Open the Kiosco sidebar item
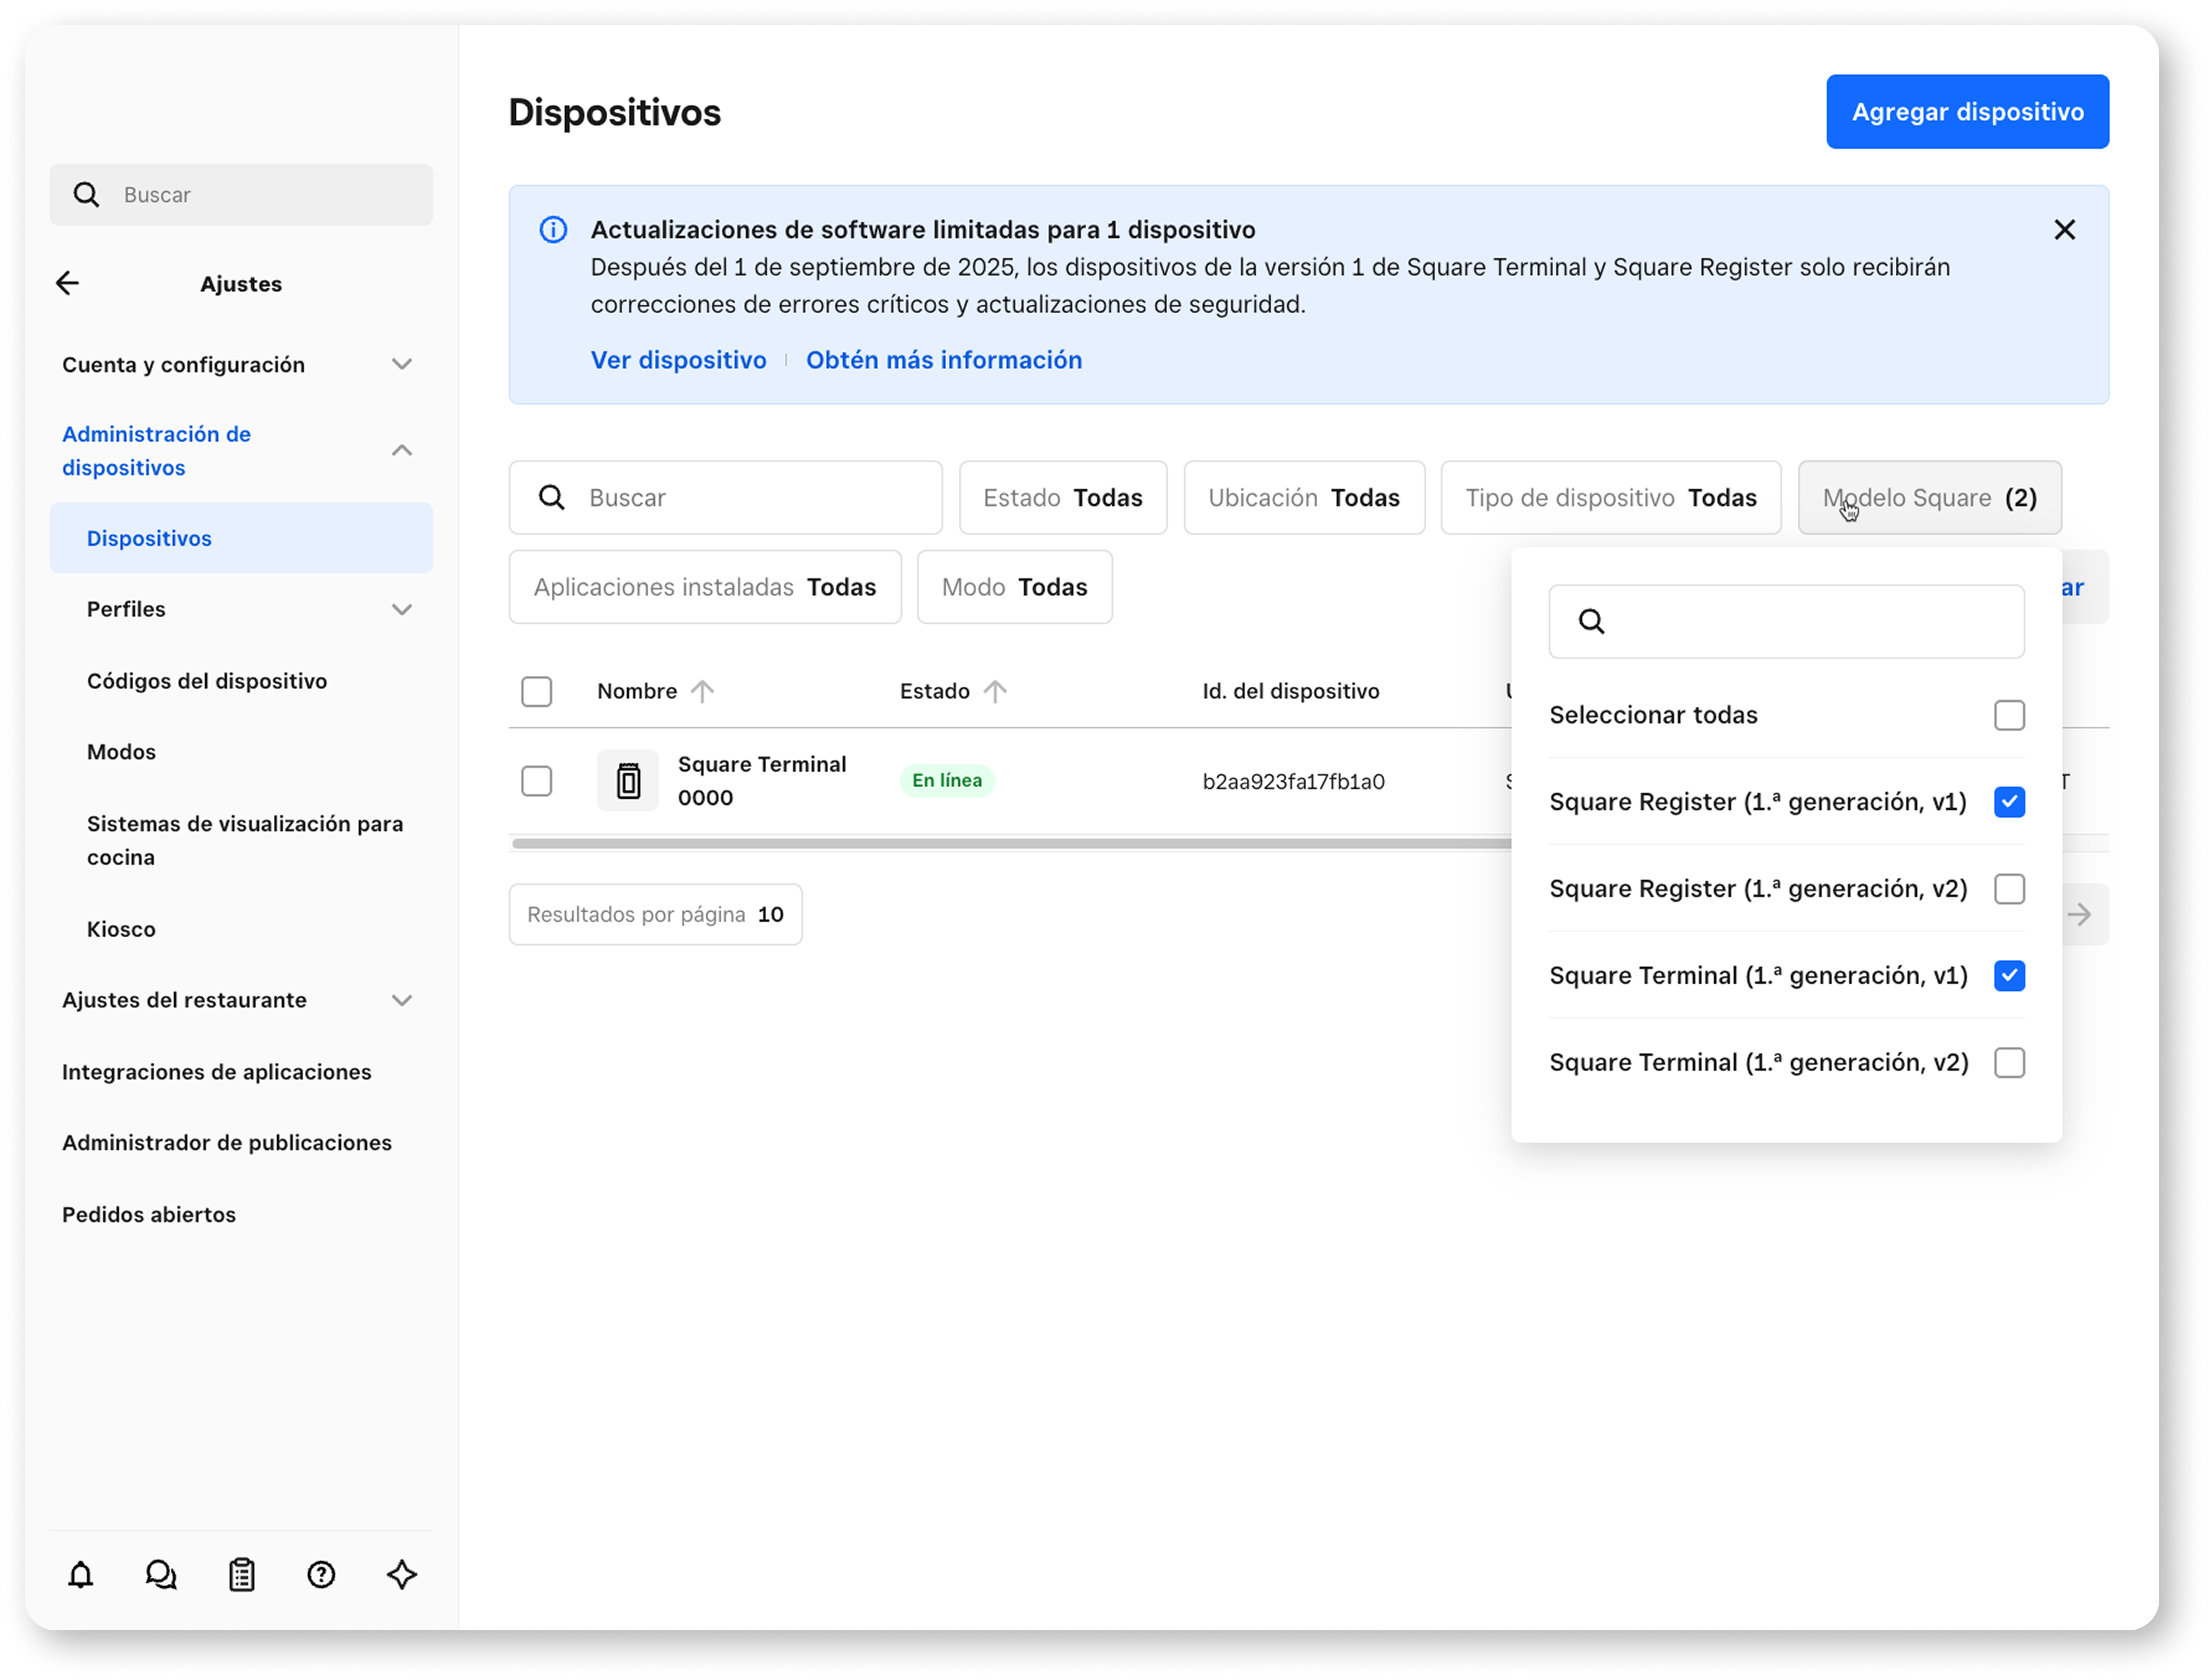Screen dimensions: 2209x1680 pos(121,929)
